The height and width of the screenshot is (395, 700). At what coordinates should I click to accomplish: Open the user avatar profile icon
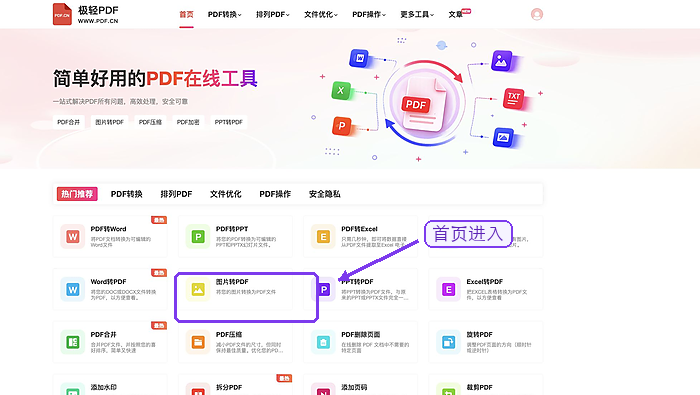point(537,14)
